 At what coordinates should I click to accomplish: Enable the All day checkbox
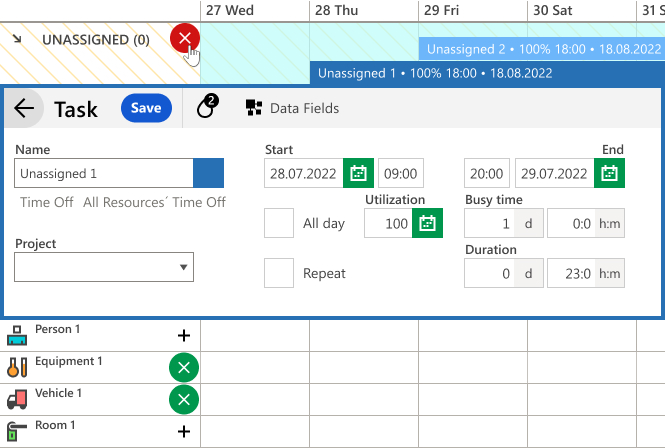tap(279, 223)
